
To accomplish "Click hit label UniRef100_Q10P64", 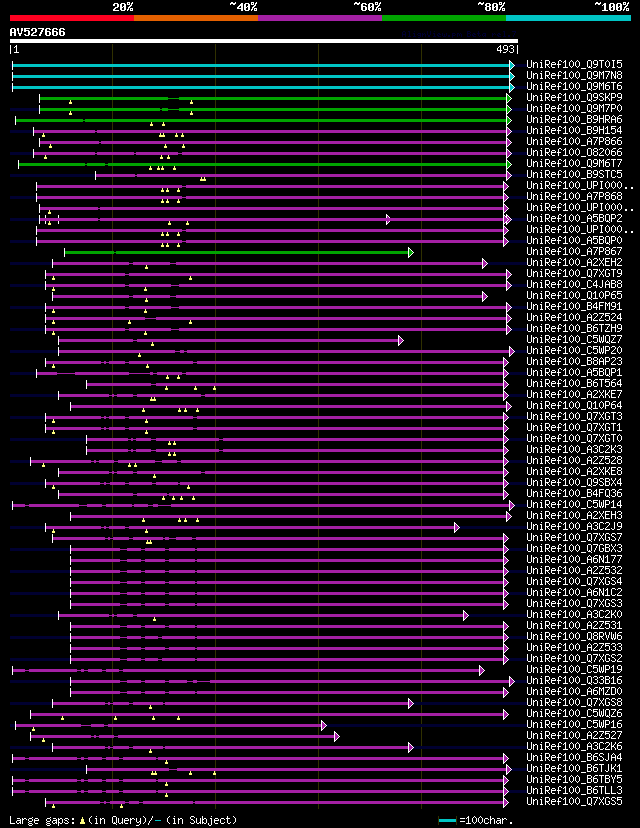I will (x=574, y=406).
